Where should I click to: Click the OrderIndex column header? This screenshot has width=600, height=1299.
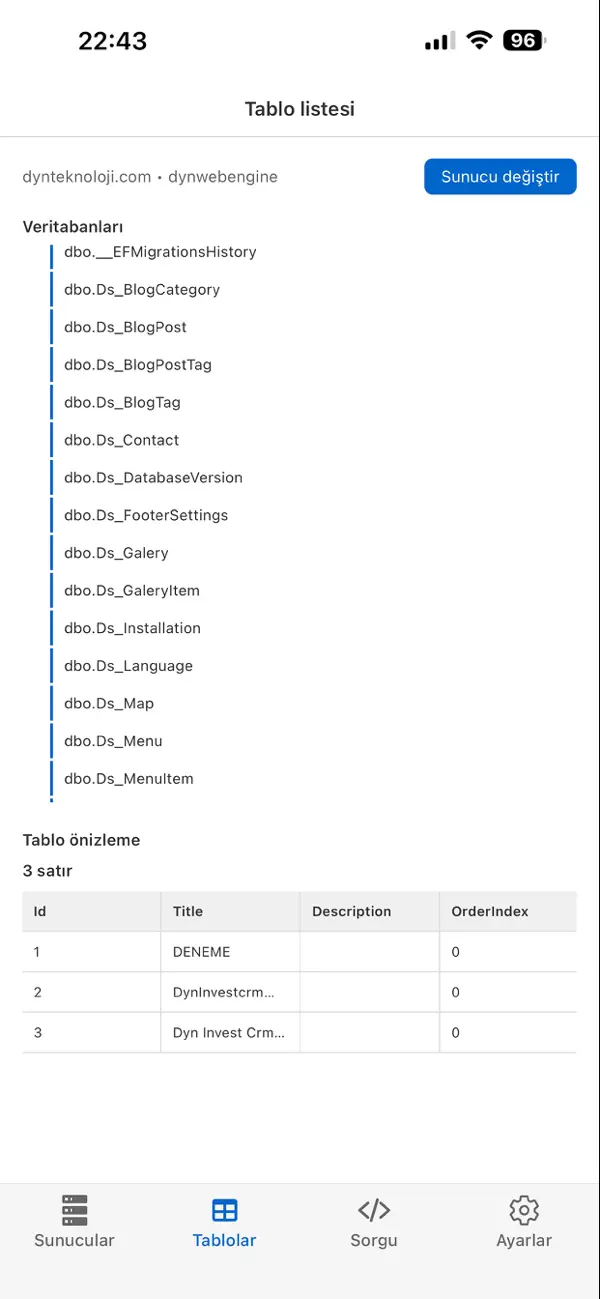(490, 911)
